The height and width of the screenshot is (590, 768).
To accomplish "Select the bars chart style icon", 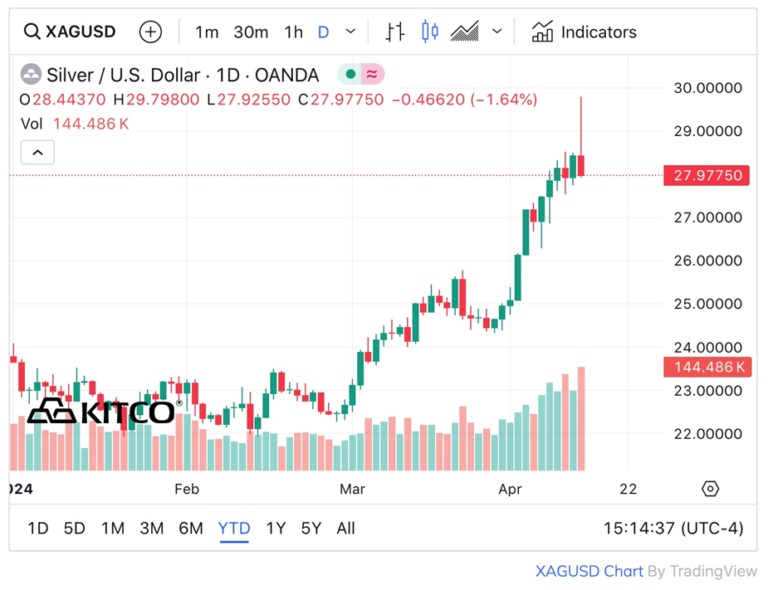I will 395,32.
